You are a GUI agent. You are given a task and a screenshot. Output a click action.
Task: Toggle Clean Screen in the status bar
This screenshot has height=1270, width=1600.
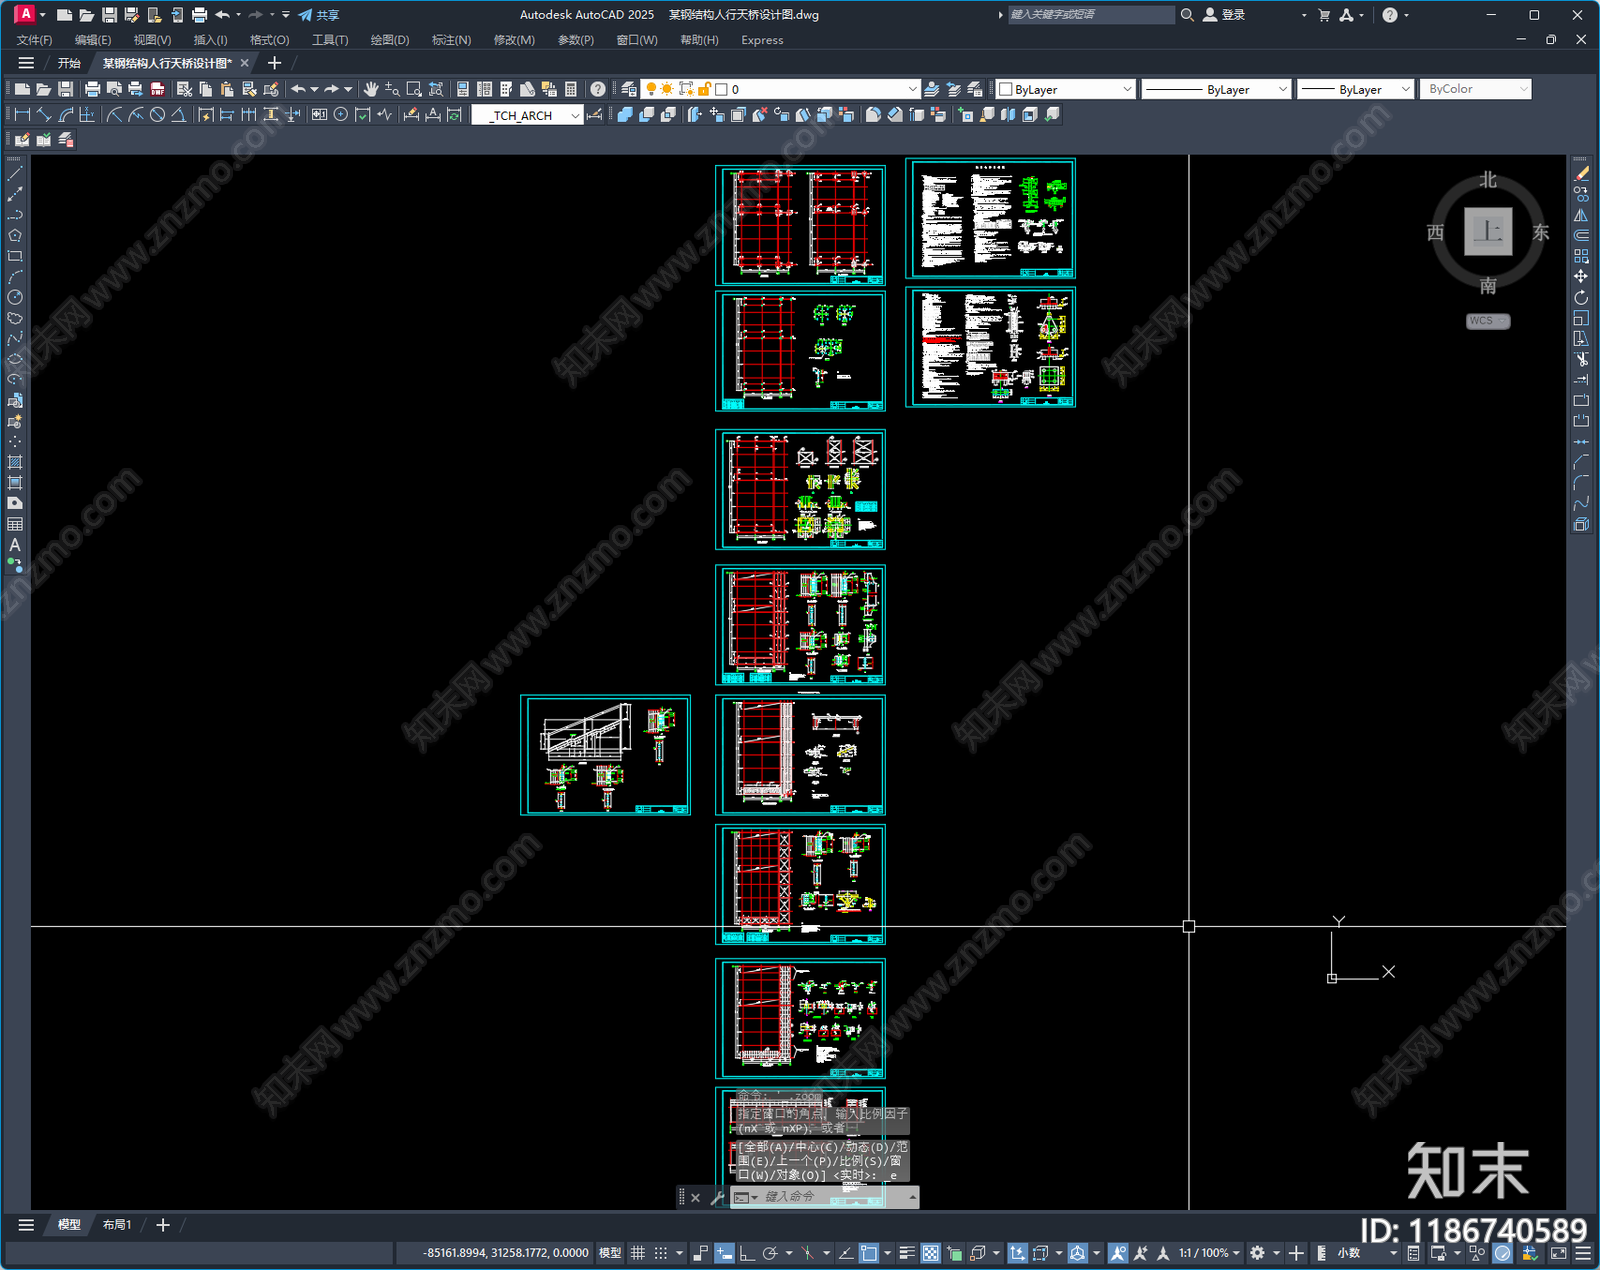pos(1558,1253)
